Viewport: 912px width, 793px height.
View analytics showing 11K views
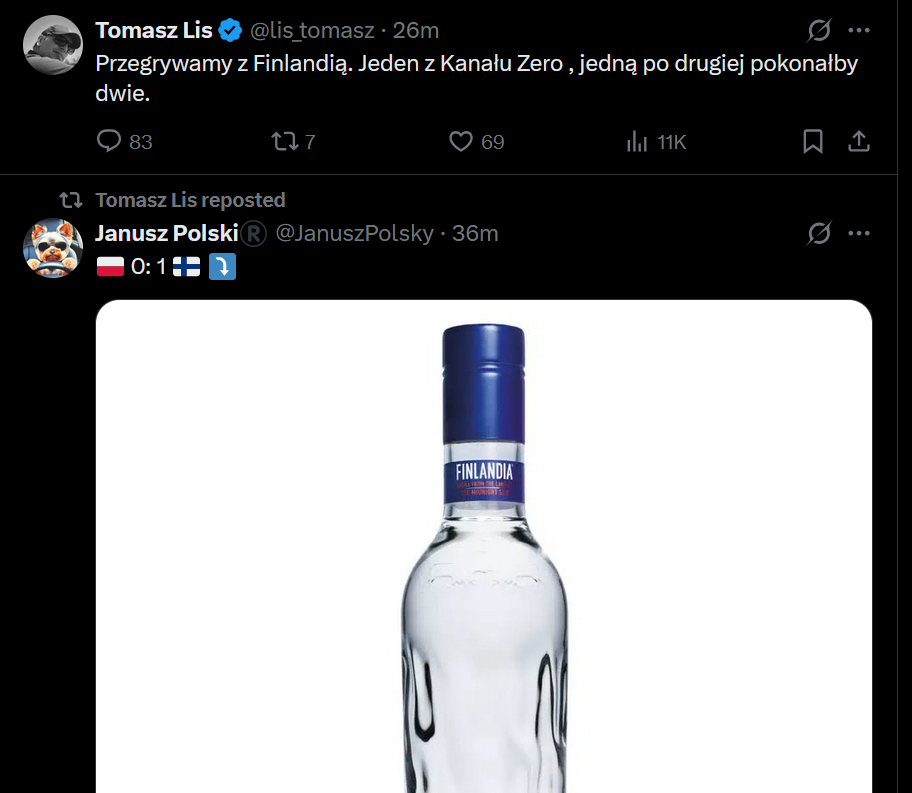coord(637,142)
